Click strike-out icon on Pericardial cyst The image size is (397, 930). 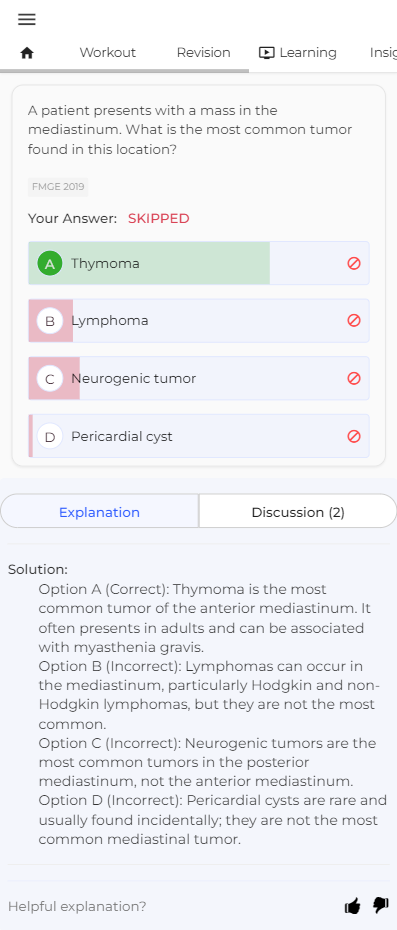coord(354,436)
